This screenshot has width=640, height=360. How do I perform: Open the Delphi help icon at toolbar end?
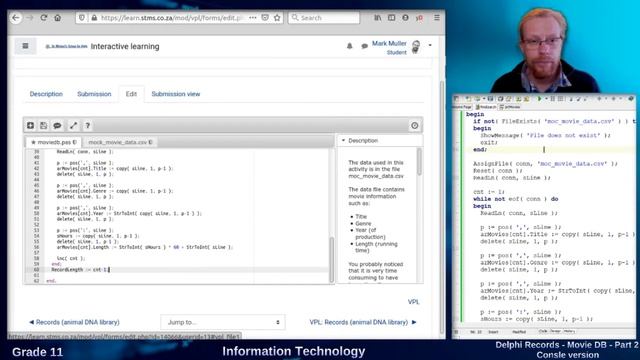[x=631, y=99]
